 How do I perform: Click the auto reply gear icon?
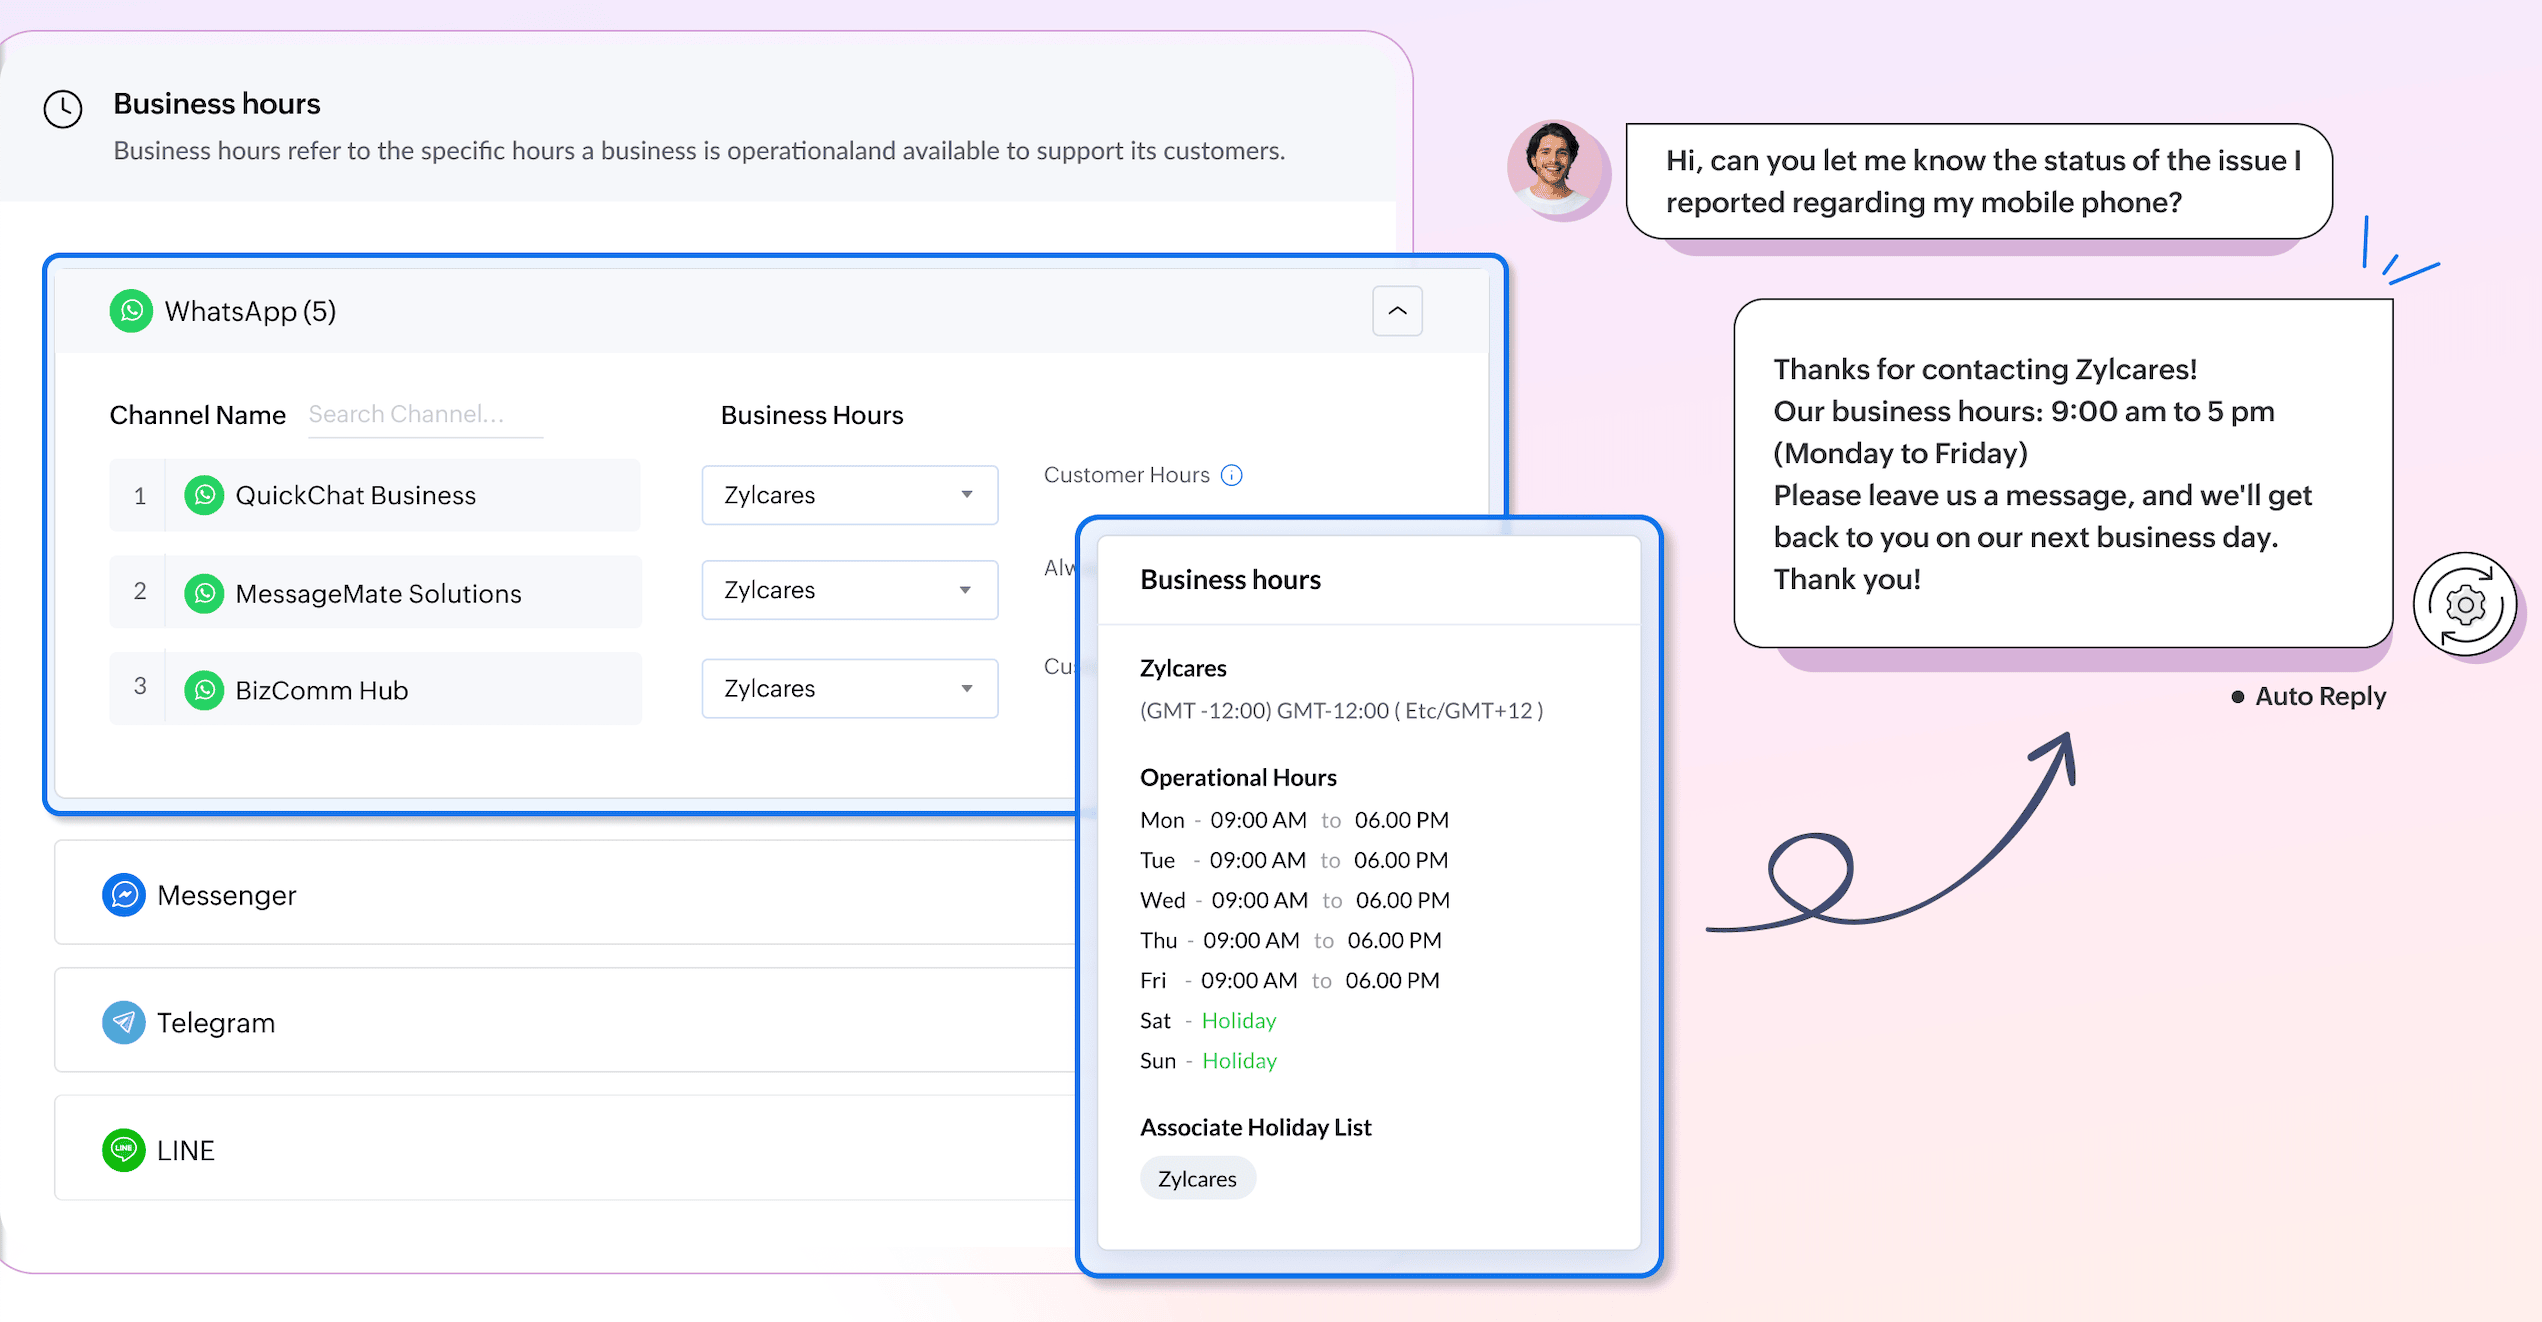(x=2465, y=604)
